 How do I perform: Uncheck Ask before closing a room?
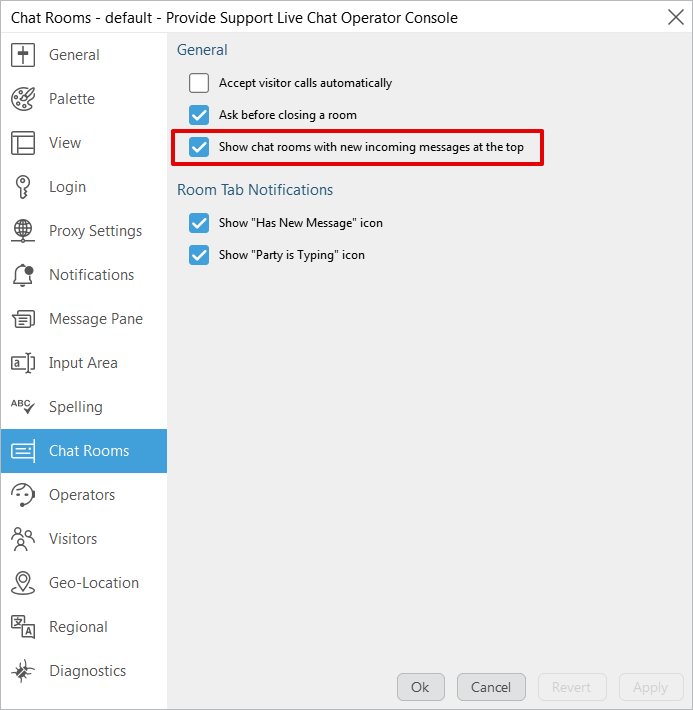199,115
